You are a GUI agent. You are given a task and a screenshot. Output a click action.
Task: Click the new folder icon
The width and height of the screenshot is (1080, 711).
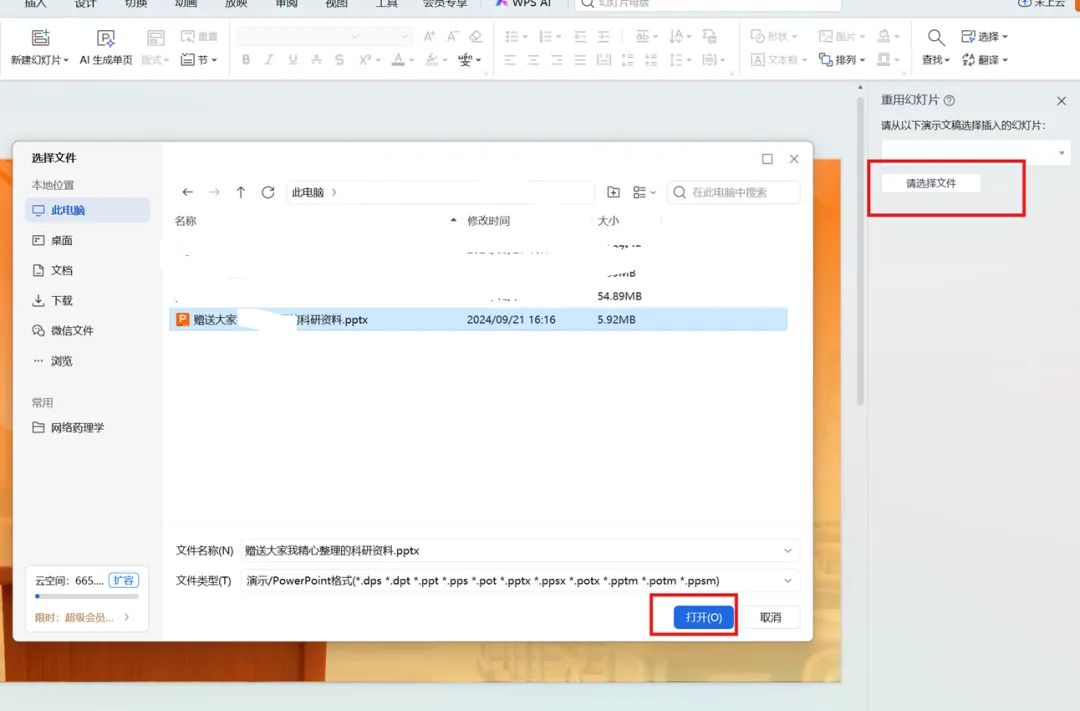[x=613, y=192]
